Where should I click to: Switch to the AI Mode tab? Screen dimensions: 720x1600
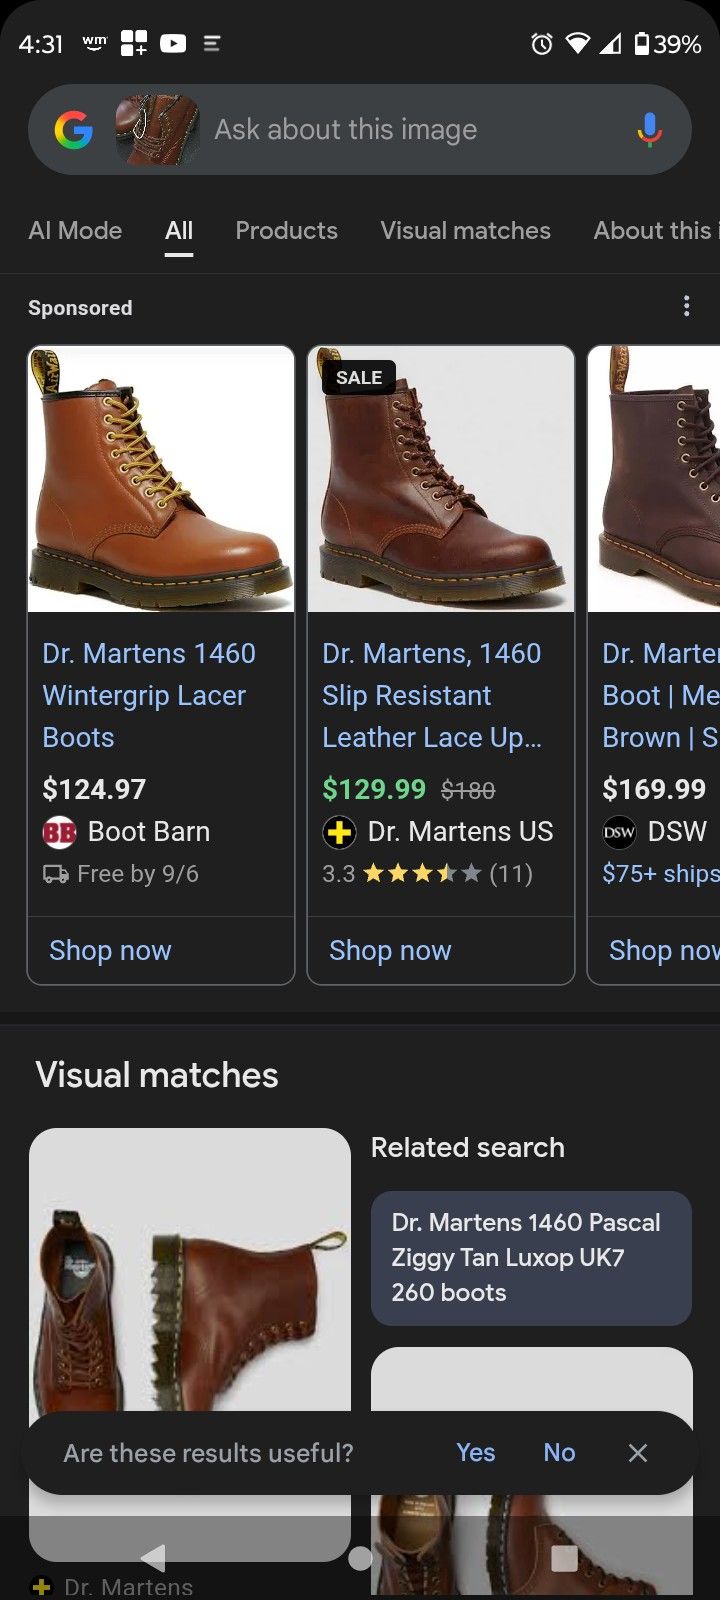75,230
